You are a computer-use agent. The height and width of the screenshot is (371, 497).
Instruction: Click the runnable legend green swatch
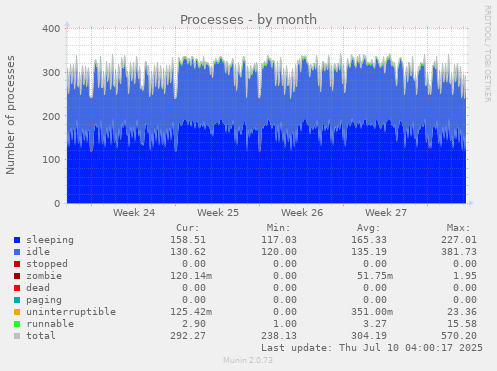(x=17, y=324)
